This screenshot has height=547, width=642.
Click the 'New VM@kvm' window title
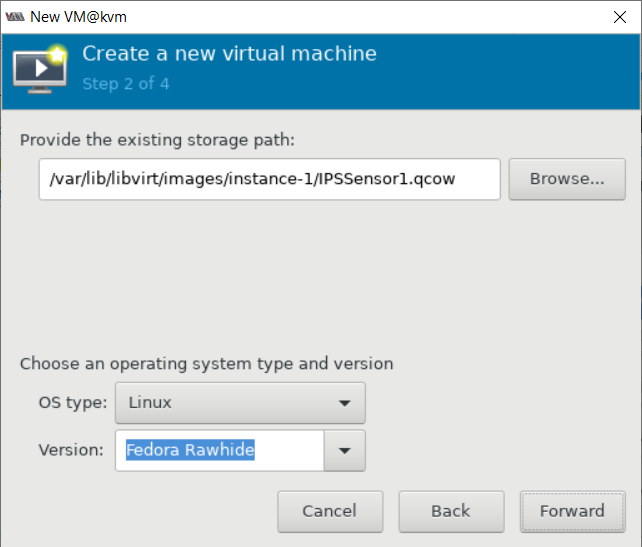(x=78, y=17)
